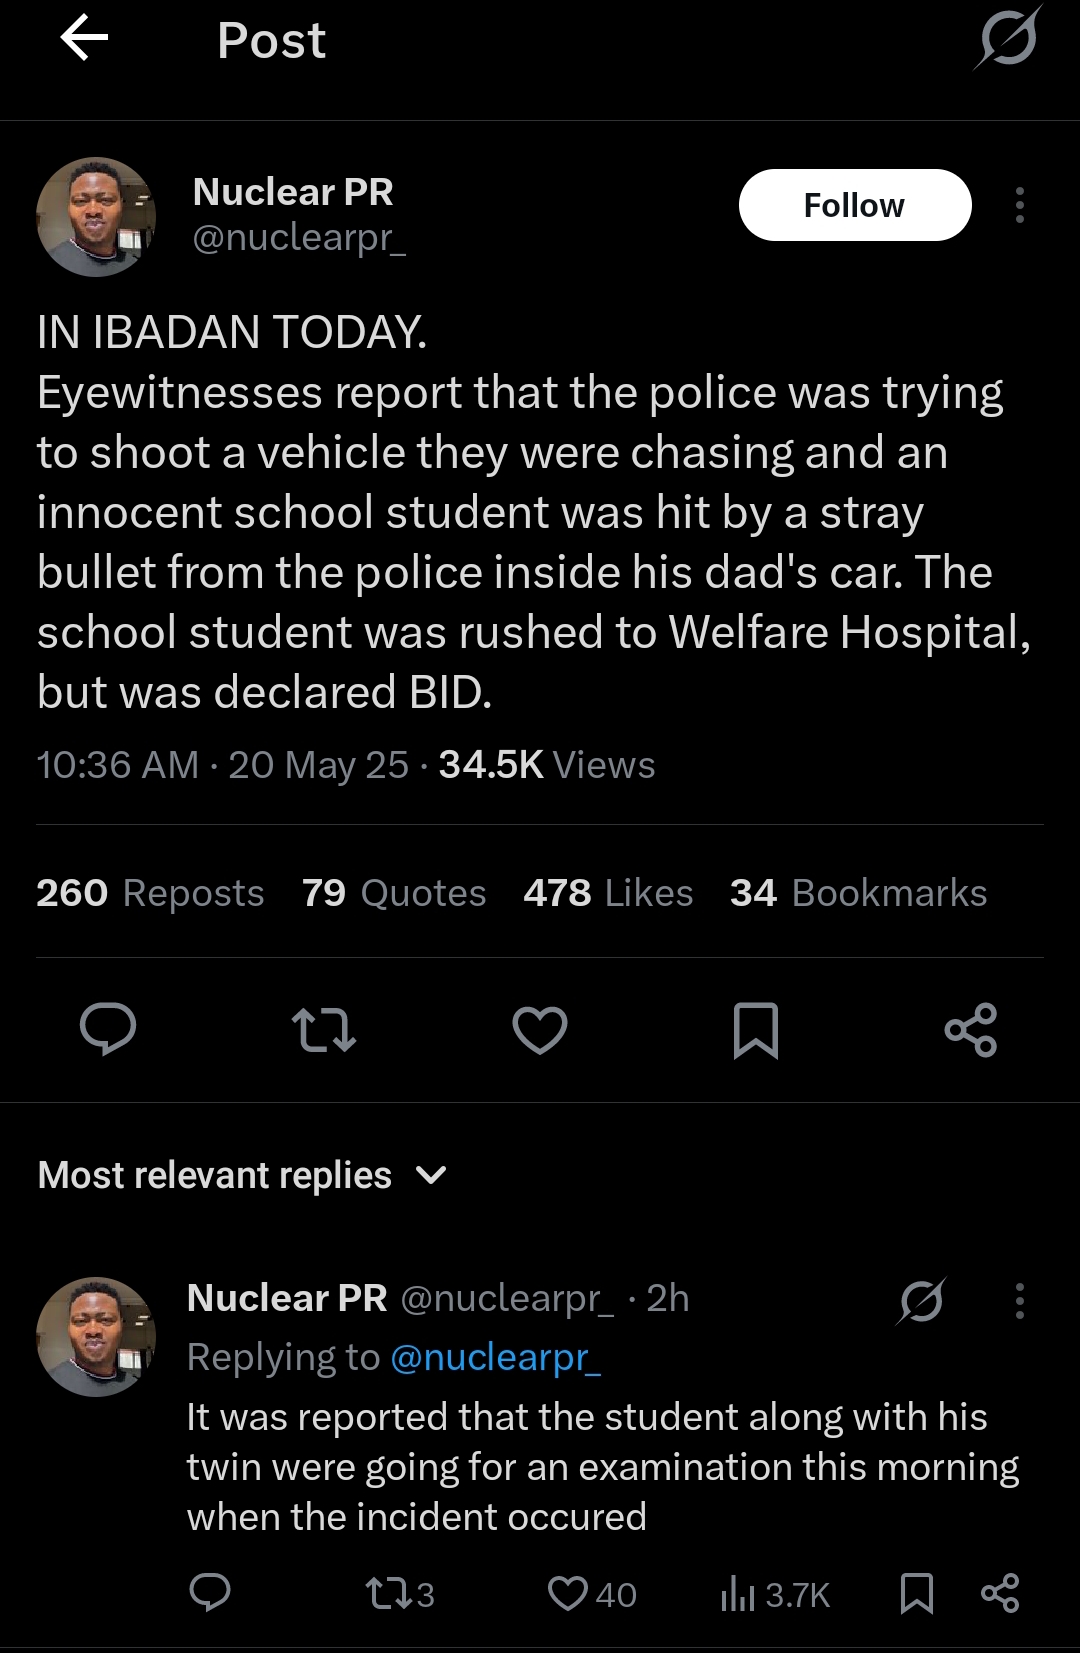View the 260 Reposts list
The image size is (1080, 1653).
(150, 893)
